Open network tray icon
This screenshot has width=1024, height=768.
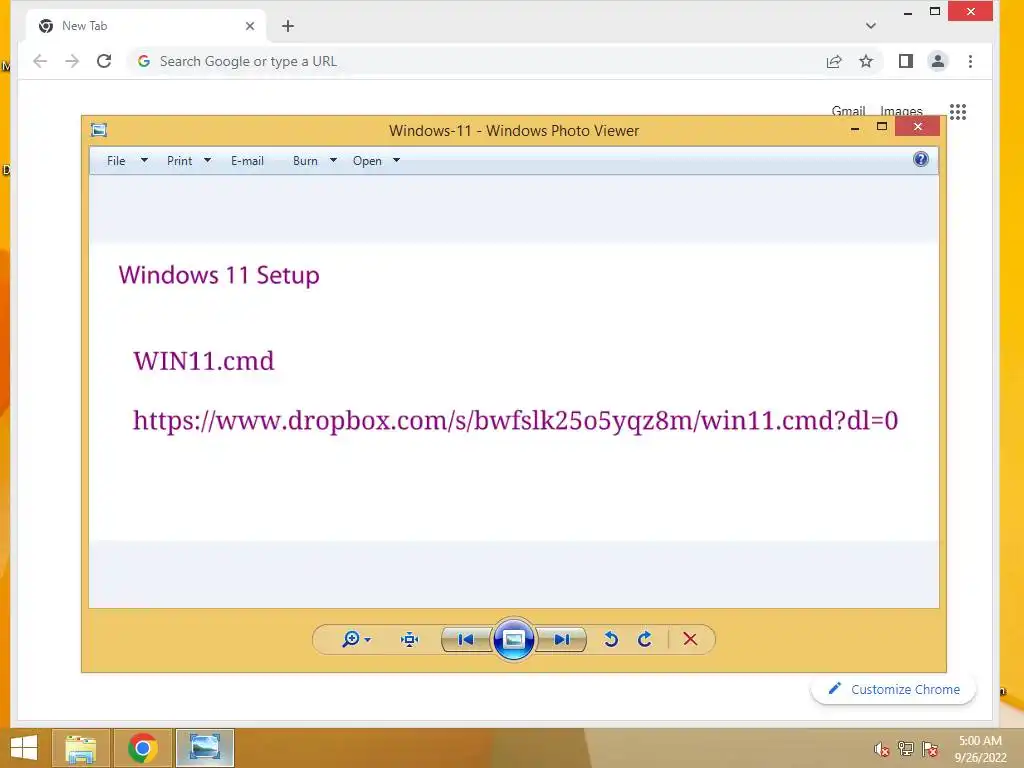coord(905,749)
